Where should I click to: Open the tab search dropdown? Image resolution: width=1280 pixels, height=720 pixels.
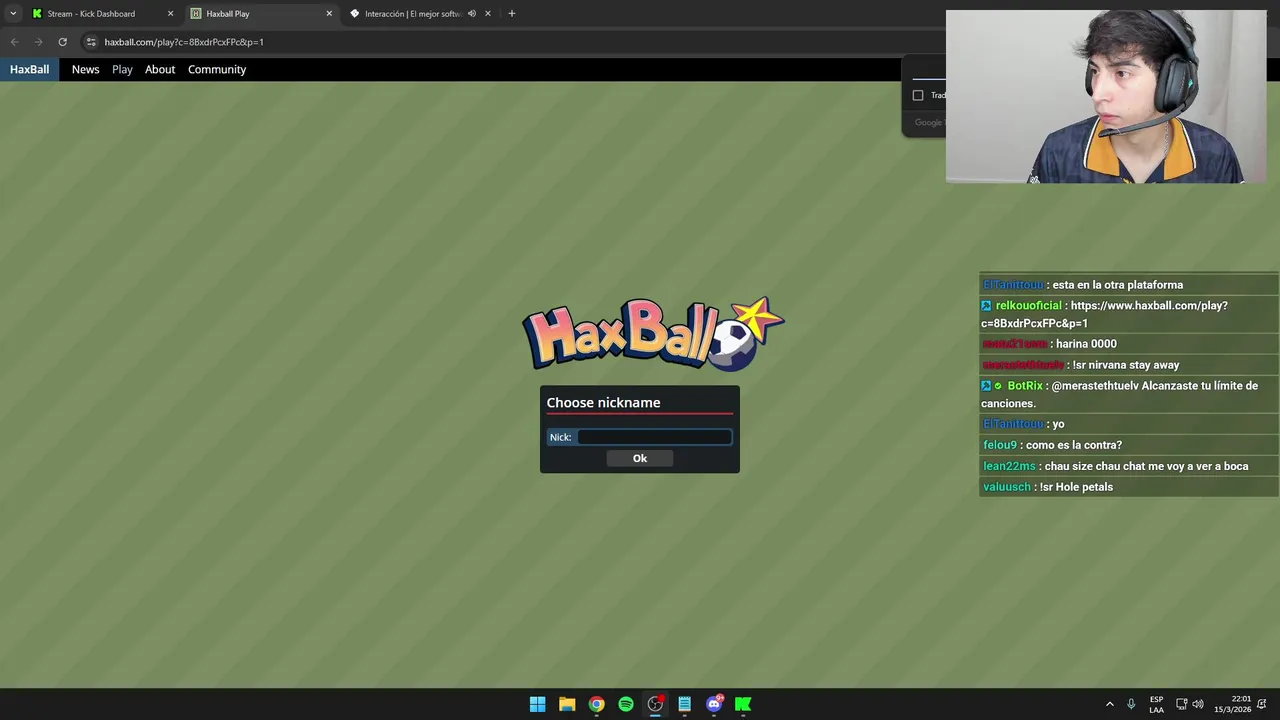(13, 14)
